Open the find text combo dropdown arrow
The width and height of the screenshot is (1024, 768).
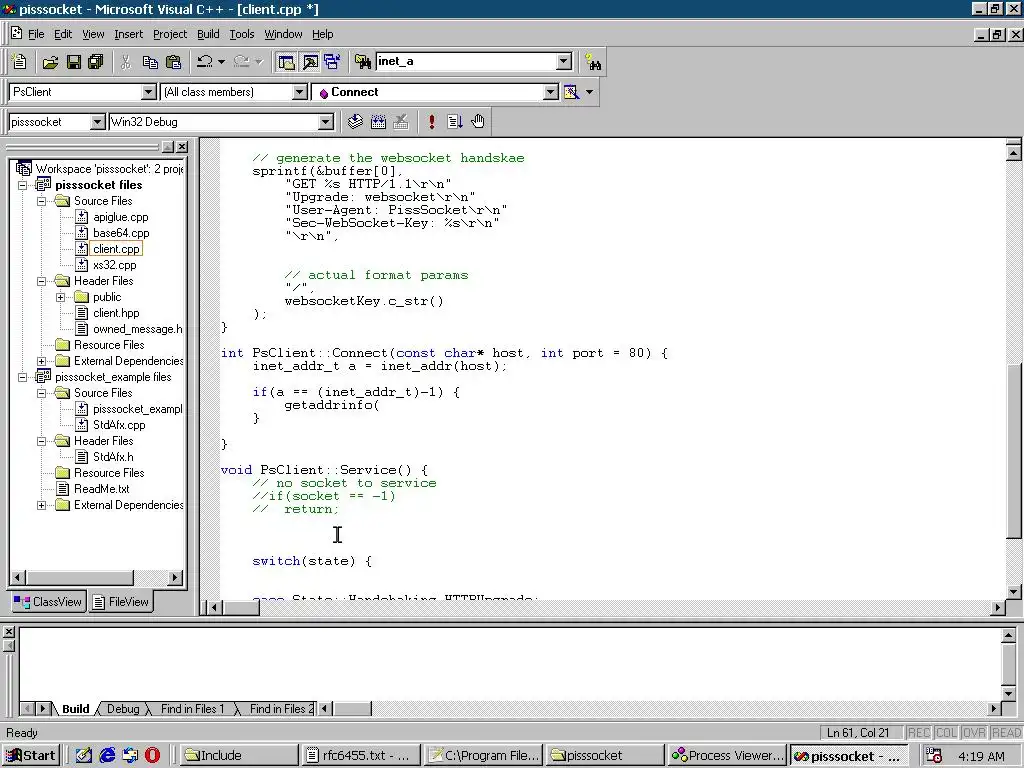[564, 61]
